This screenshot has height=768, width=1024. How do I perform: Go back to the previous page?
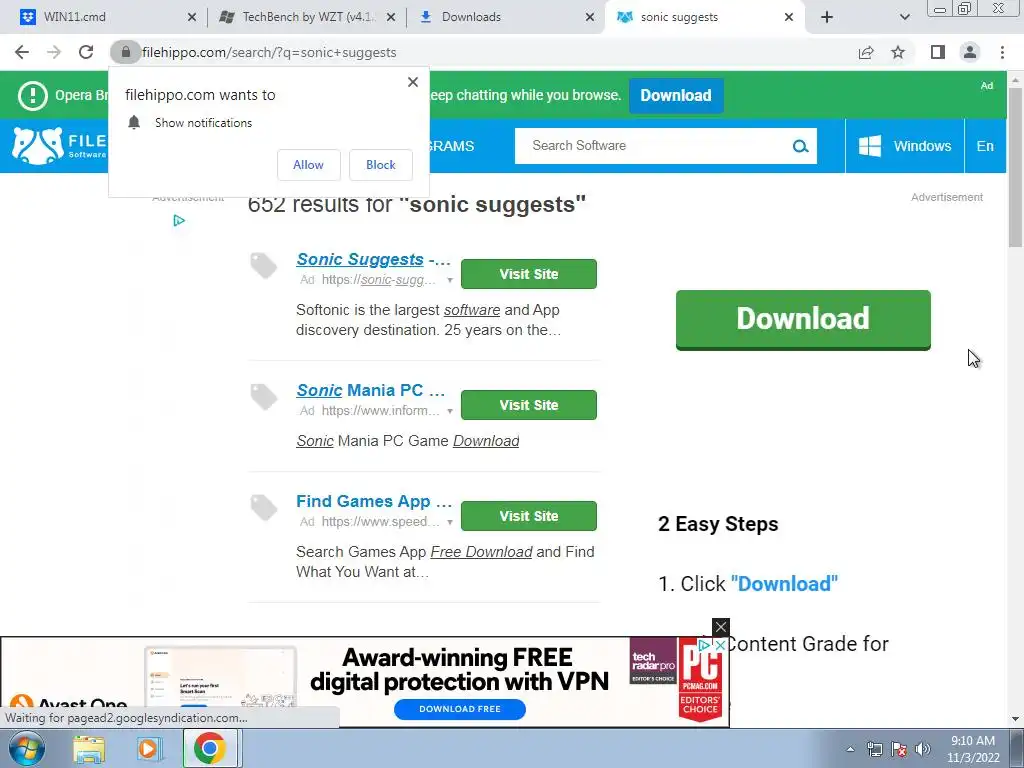[x=22, y=52]
